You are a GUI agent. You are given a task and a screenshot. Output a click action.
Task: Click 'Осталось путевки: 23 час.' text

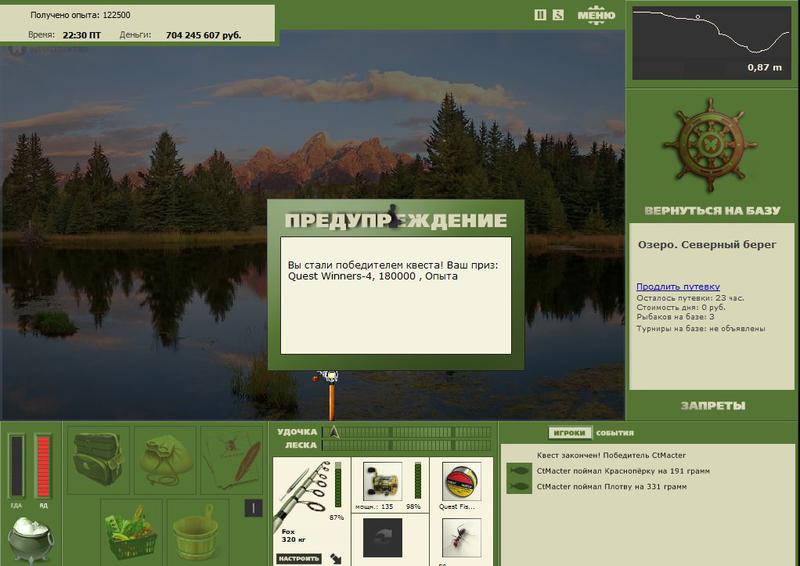(x=690, y=298)
